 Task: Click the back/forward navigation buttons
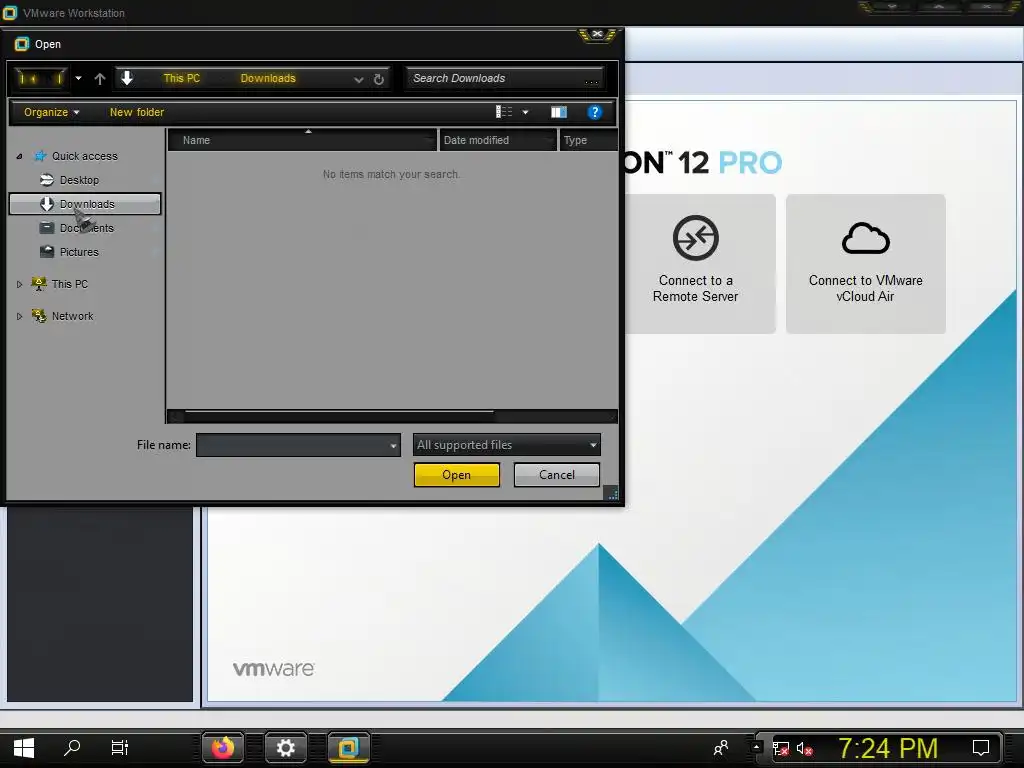pyautogui.click(x=40, y=79)
